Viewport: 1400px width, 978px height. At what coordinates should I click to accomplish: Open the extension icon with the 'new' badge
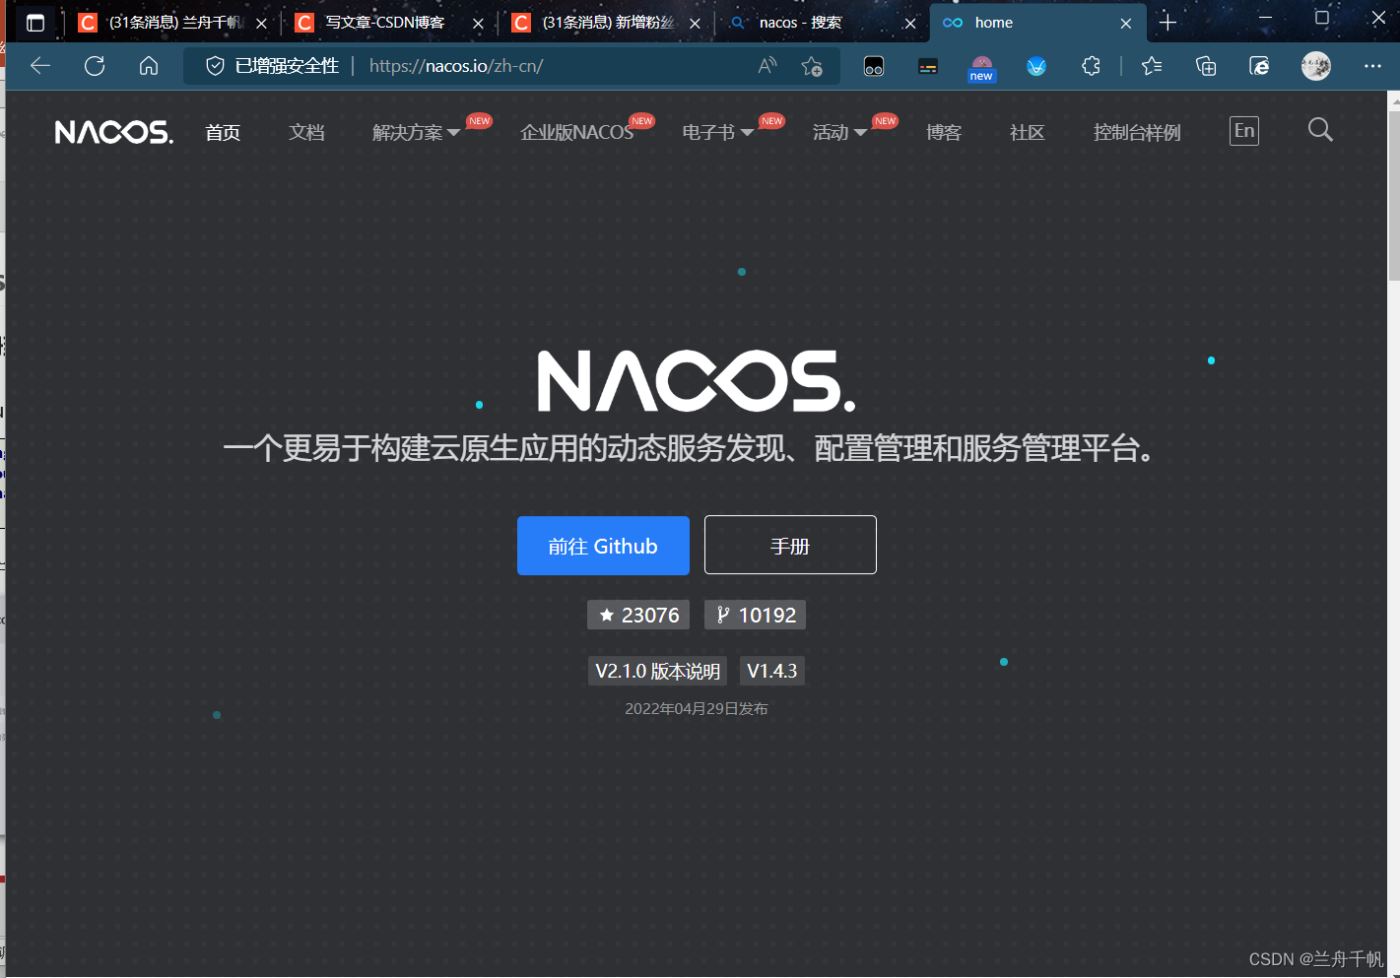982,68
